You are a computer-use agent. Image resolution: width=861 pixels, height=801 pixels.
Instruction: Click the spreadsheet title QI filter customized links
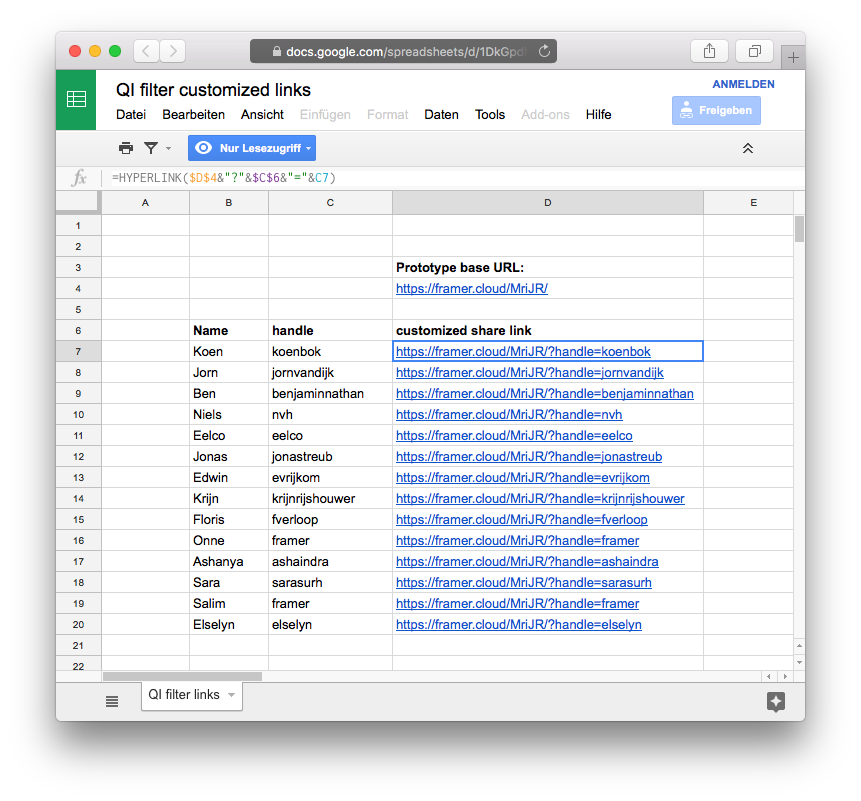pyautogui.click(x=213, y=89)
